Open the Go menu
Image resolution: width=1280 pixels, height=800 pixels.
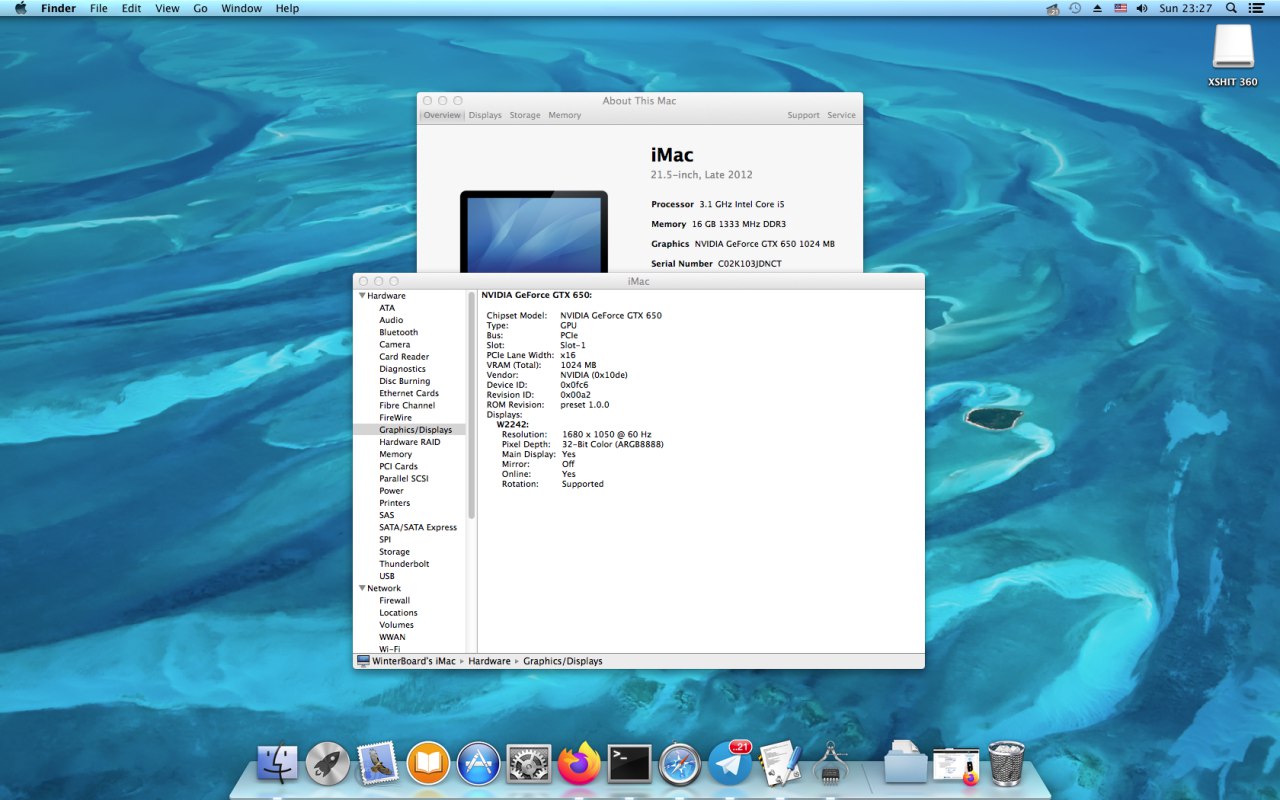click(x=200, y=8)
